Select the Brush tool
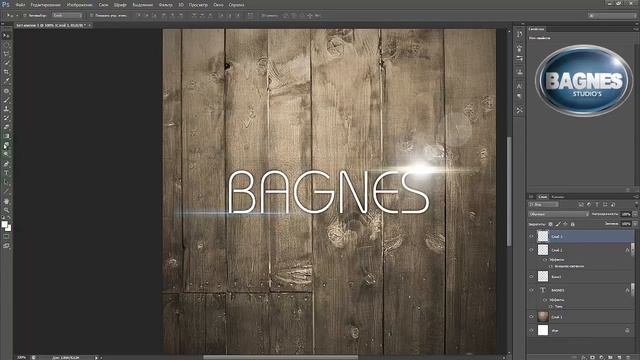This screenshot has height=360, width=640. pos(6,100)
